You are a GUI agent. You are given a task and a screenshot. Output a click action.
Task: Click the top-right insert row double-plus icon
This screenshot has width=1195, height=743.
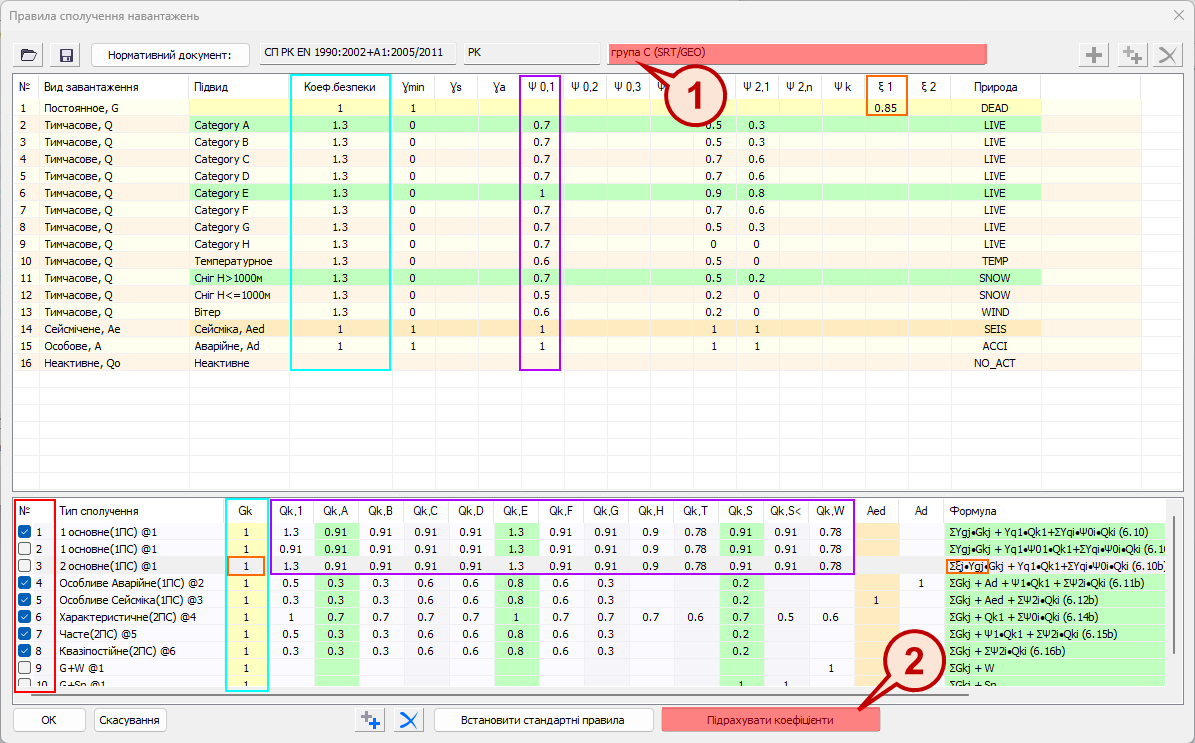1131,55
